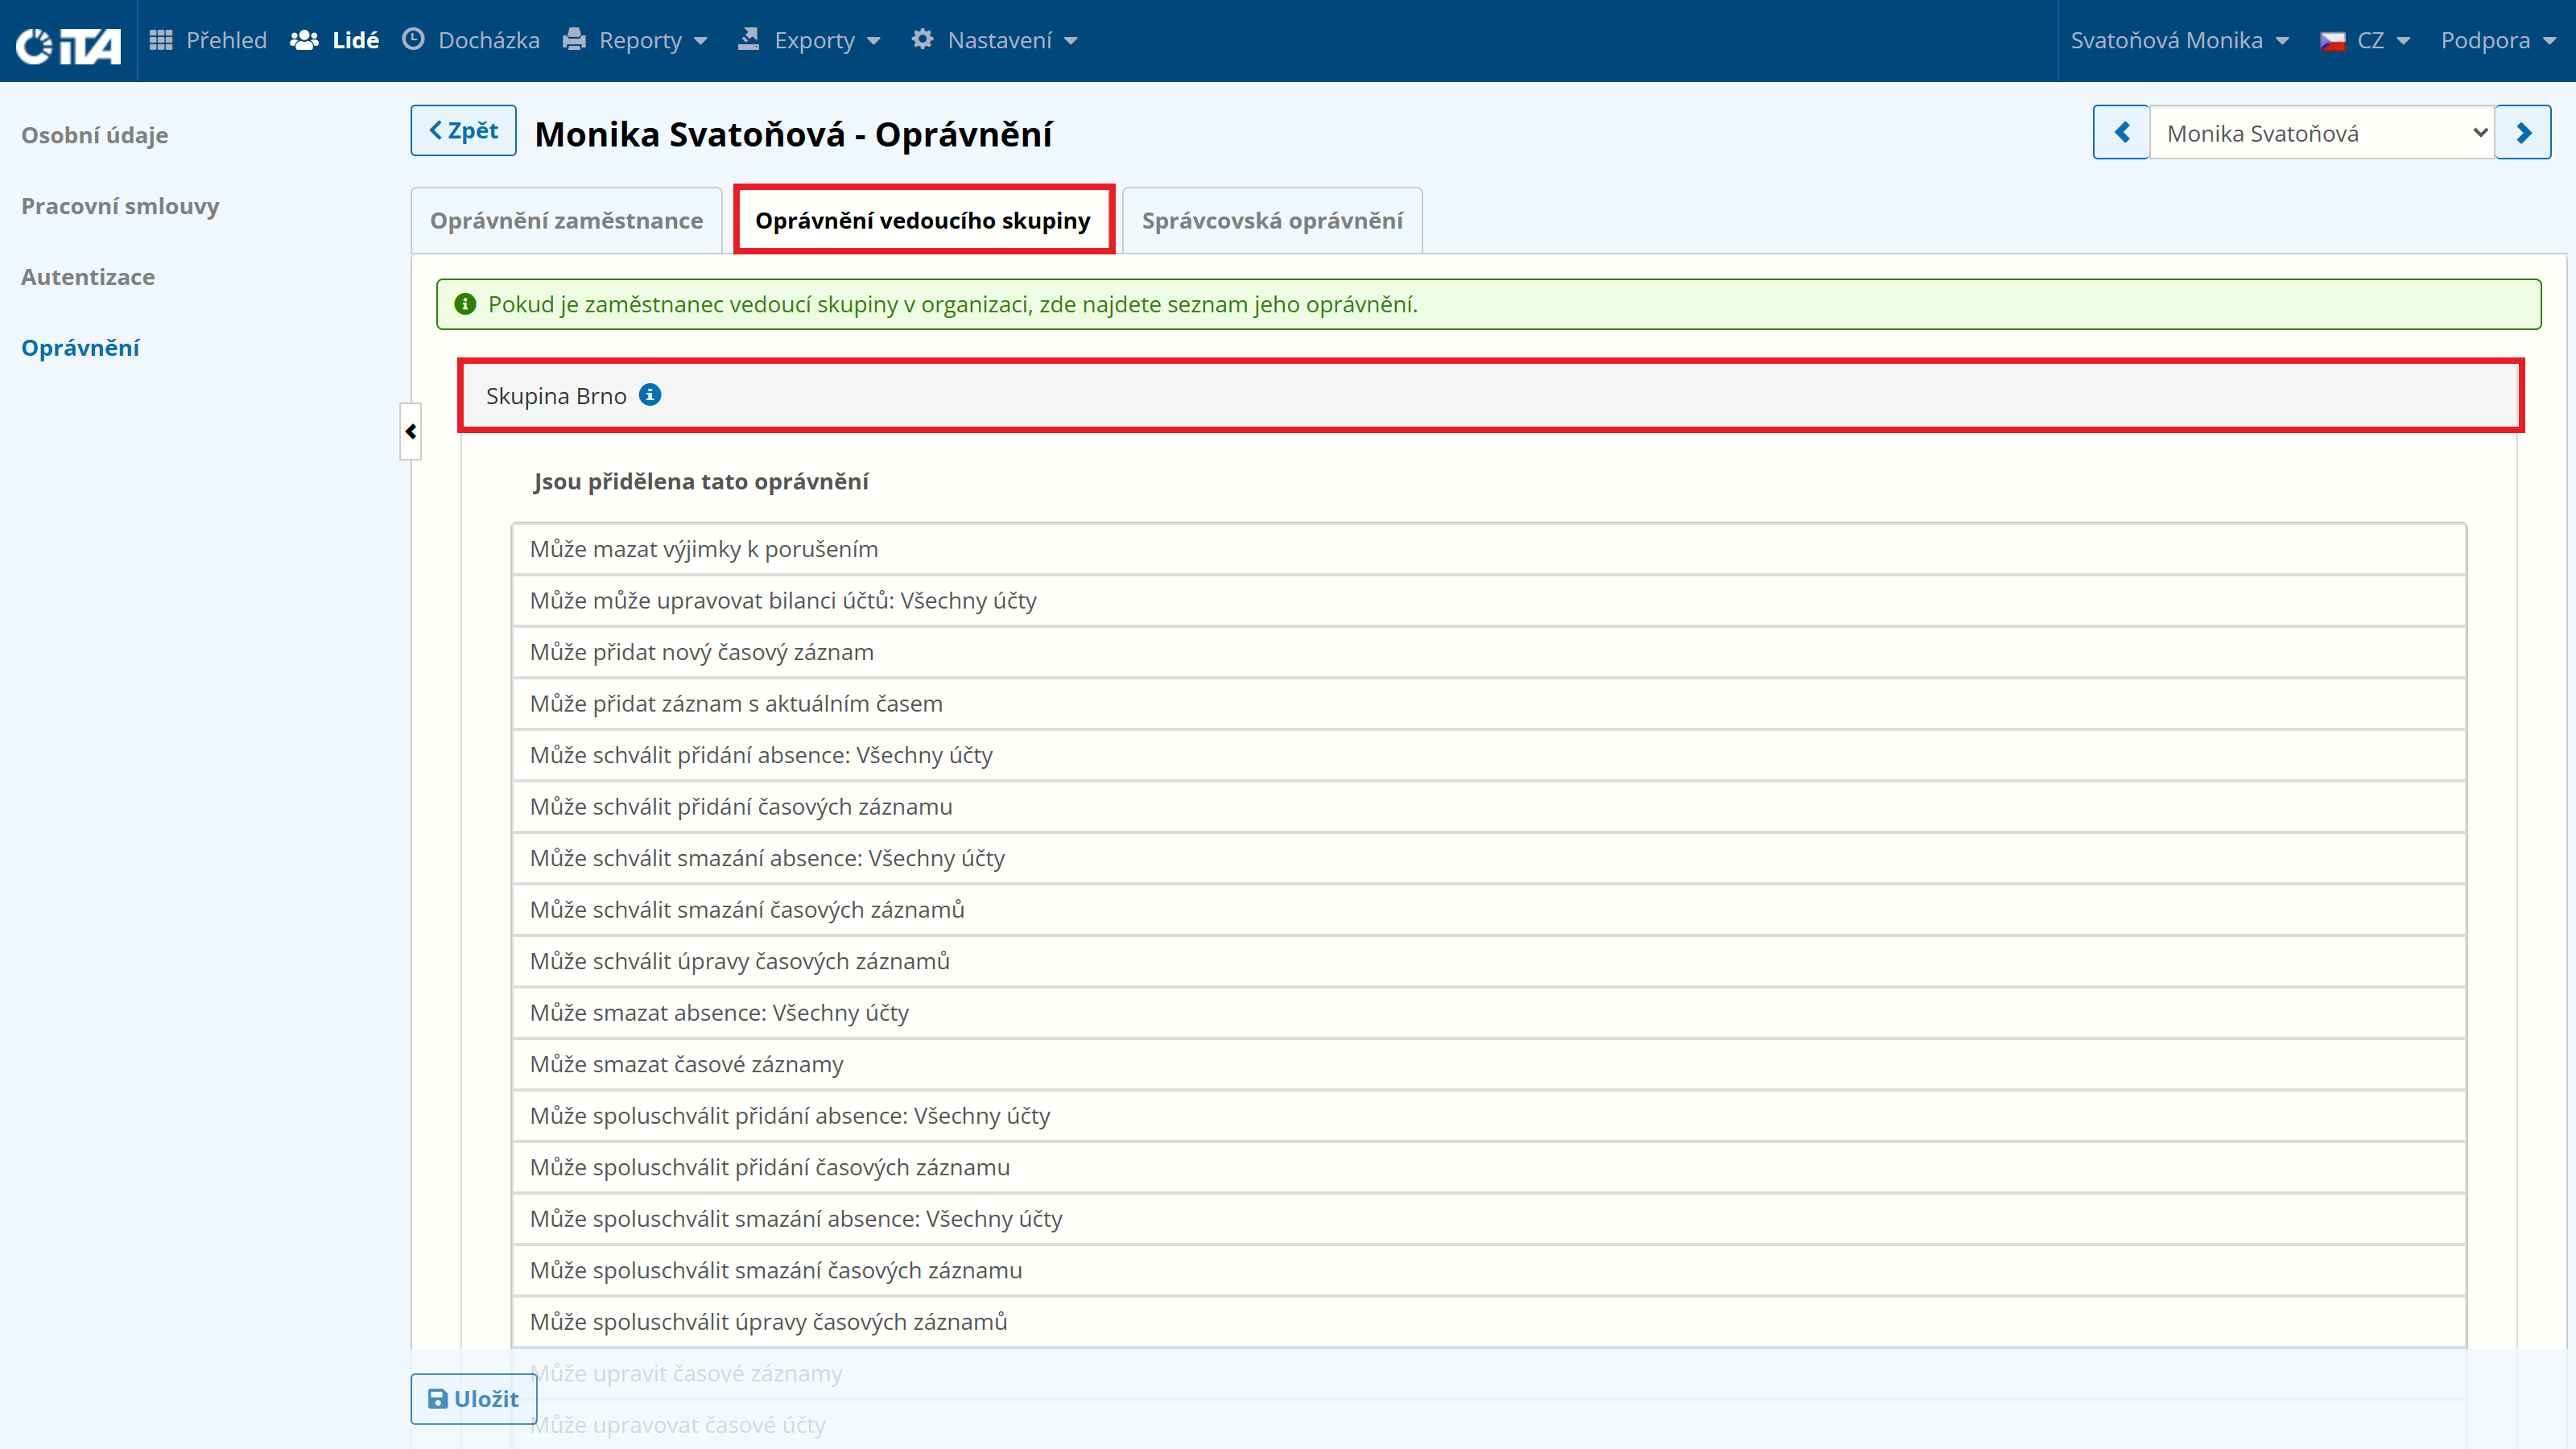Open the Přehled overview page
Image resolution: width=2576 pixels, height=1449 pixels.
coord(208,40)
